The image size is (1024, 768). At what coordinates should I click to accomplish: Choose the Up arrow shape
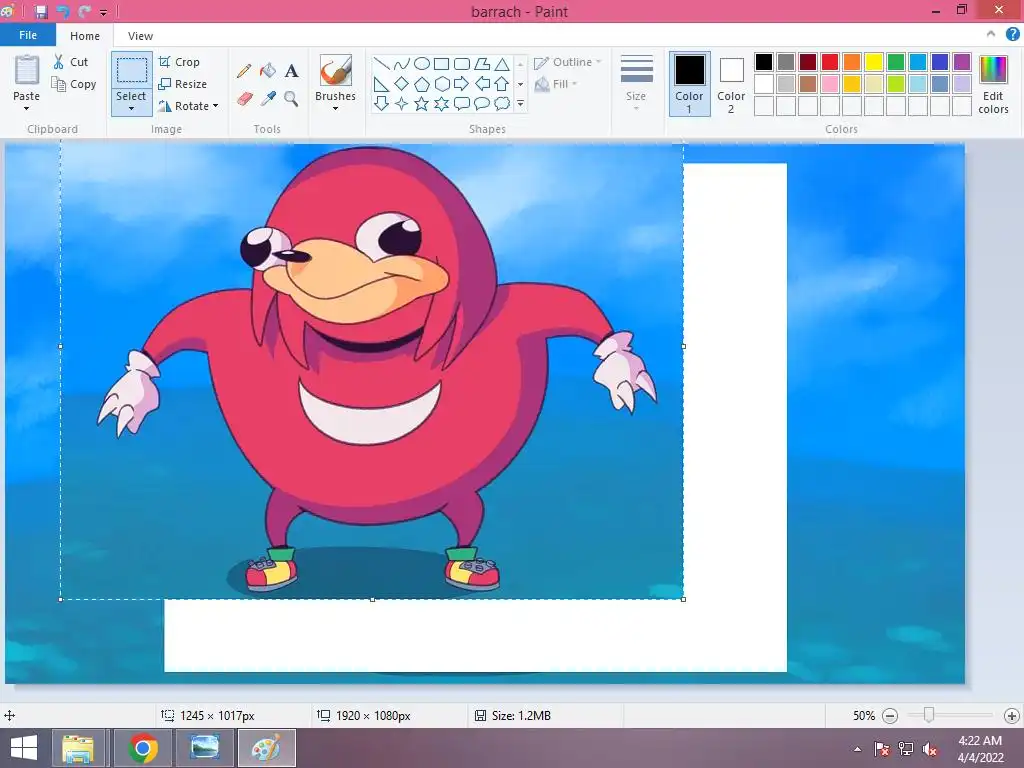tap(502, 84)
